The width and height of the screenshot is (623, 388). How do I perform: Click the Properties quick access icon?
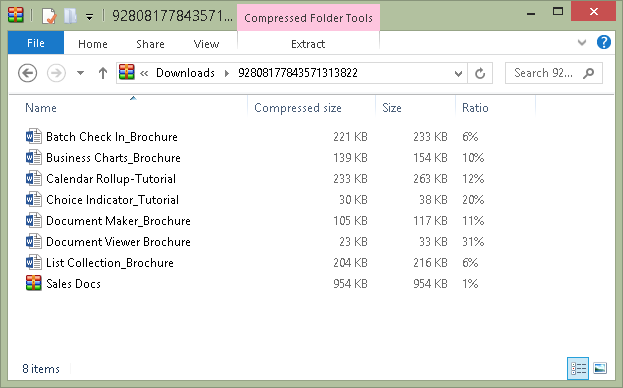(x=49, y=16)
